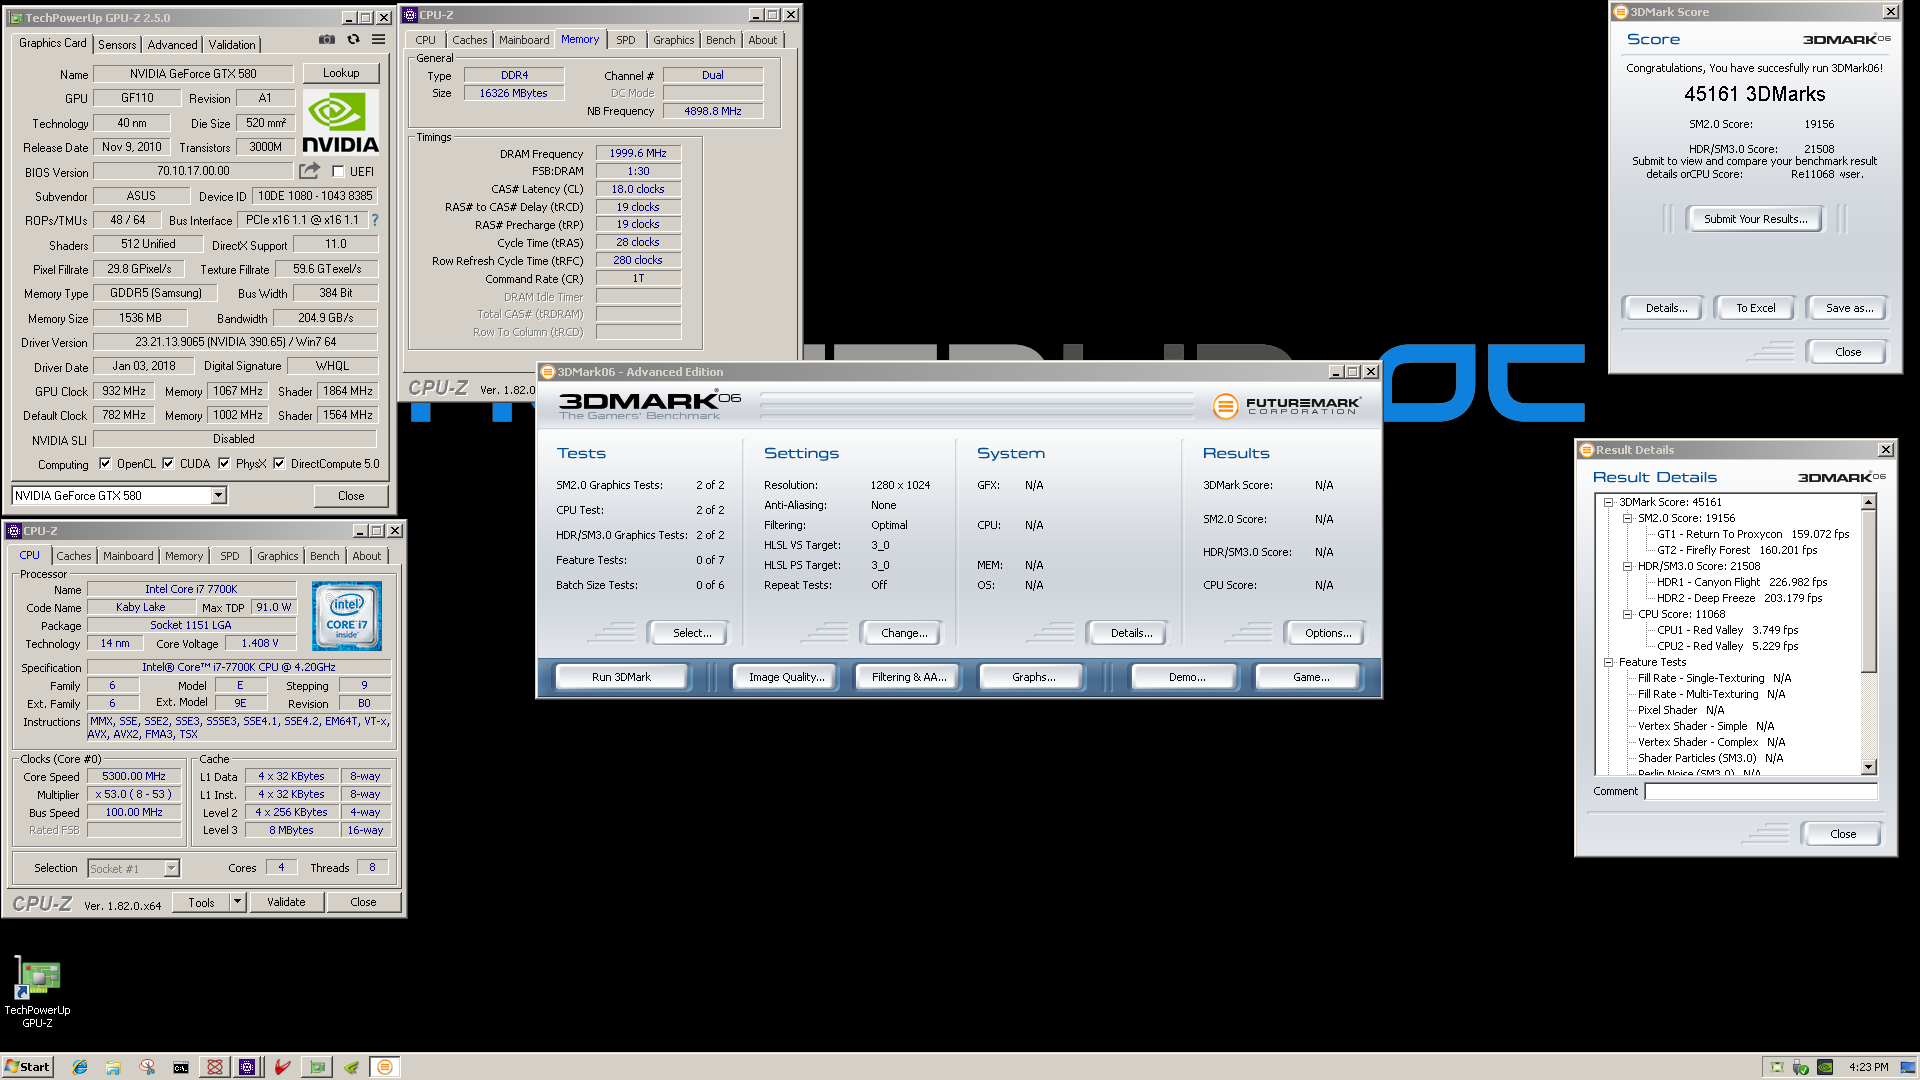Click the Safely Remove Hardware tray icon
Viewport: 1920px width, 1080px height.
point(1801,1067)
